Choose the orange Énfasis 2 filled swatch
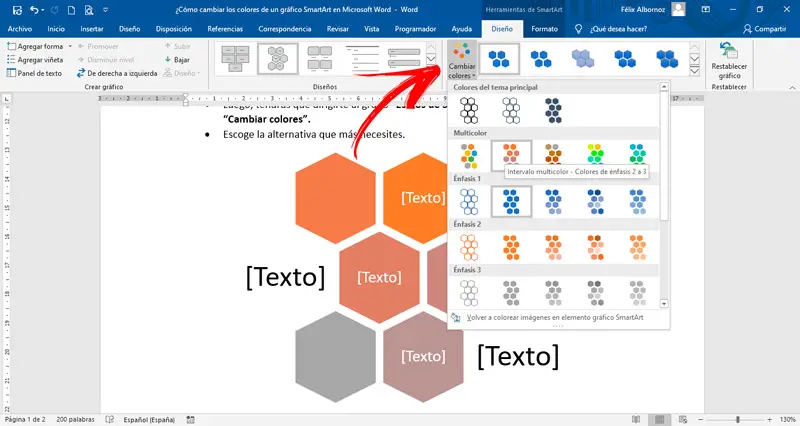This screenshot has width=800, height=426. coord(511,247)
